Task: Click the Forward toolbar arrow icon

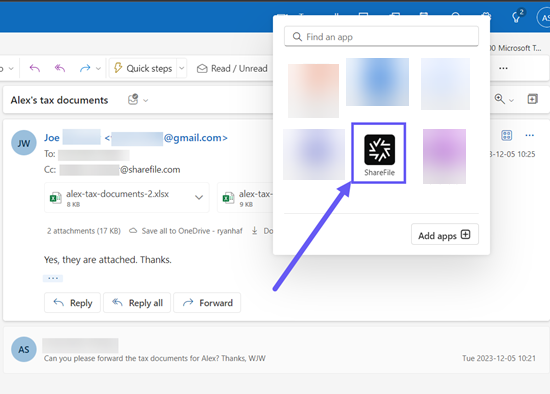Action: [x=85, y=68]
